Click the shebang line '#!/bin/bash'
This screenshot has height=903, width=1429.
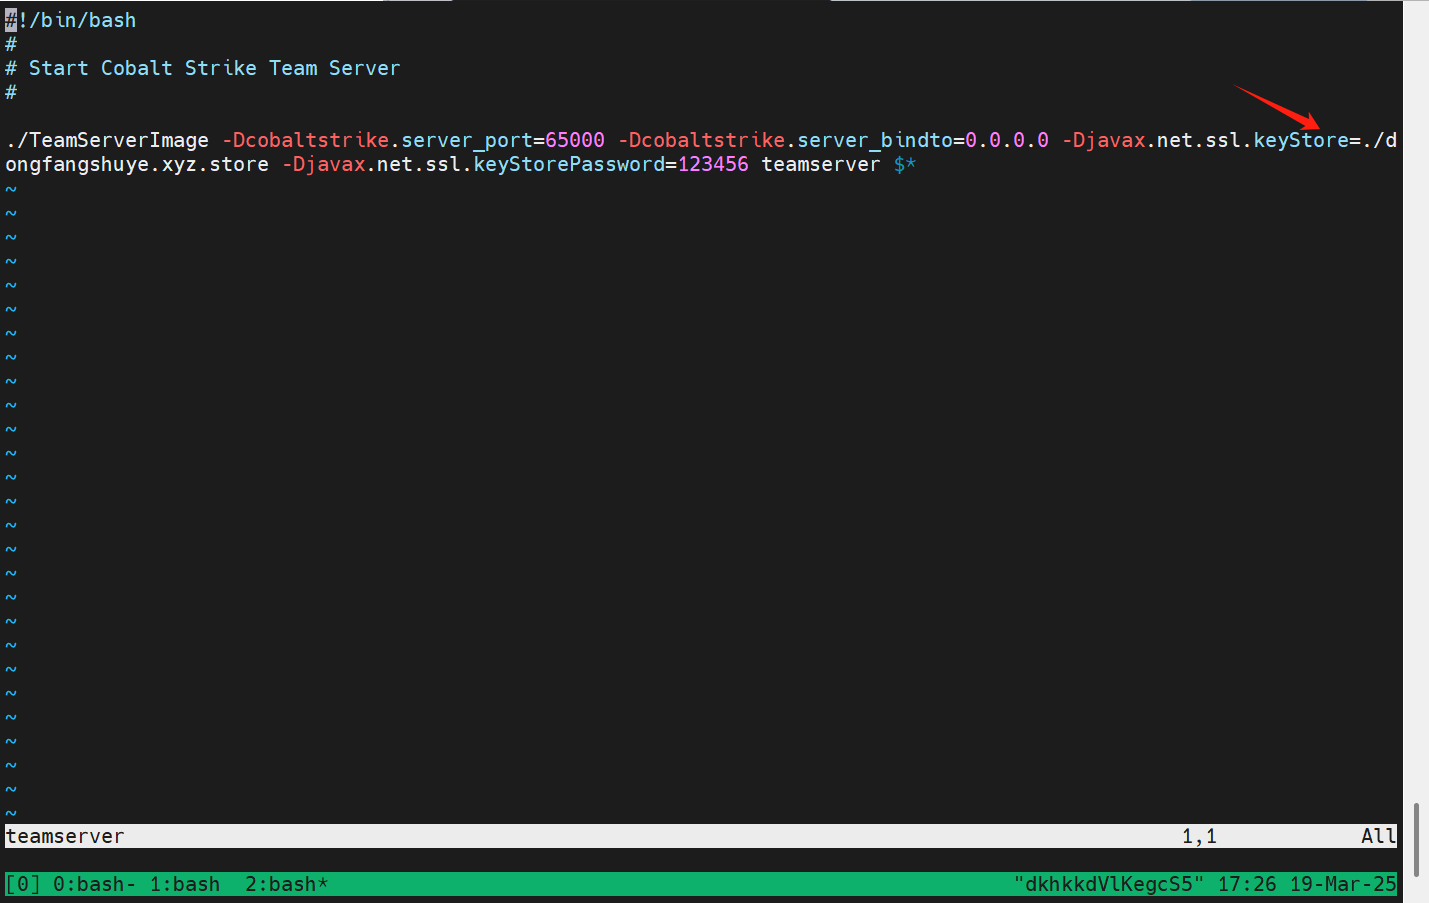(70, 20)
